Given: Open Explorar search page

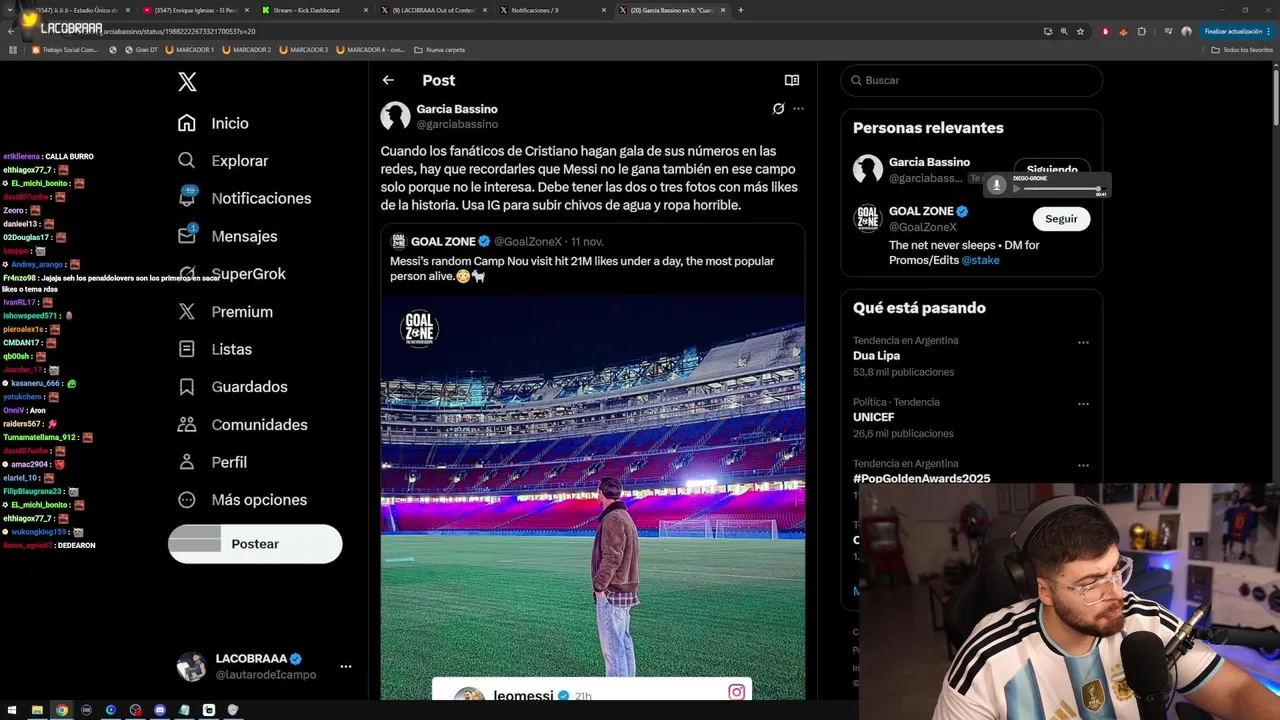Looking at the screenshot, I should pos(222,161).
